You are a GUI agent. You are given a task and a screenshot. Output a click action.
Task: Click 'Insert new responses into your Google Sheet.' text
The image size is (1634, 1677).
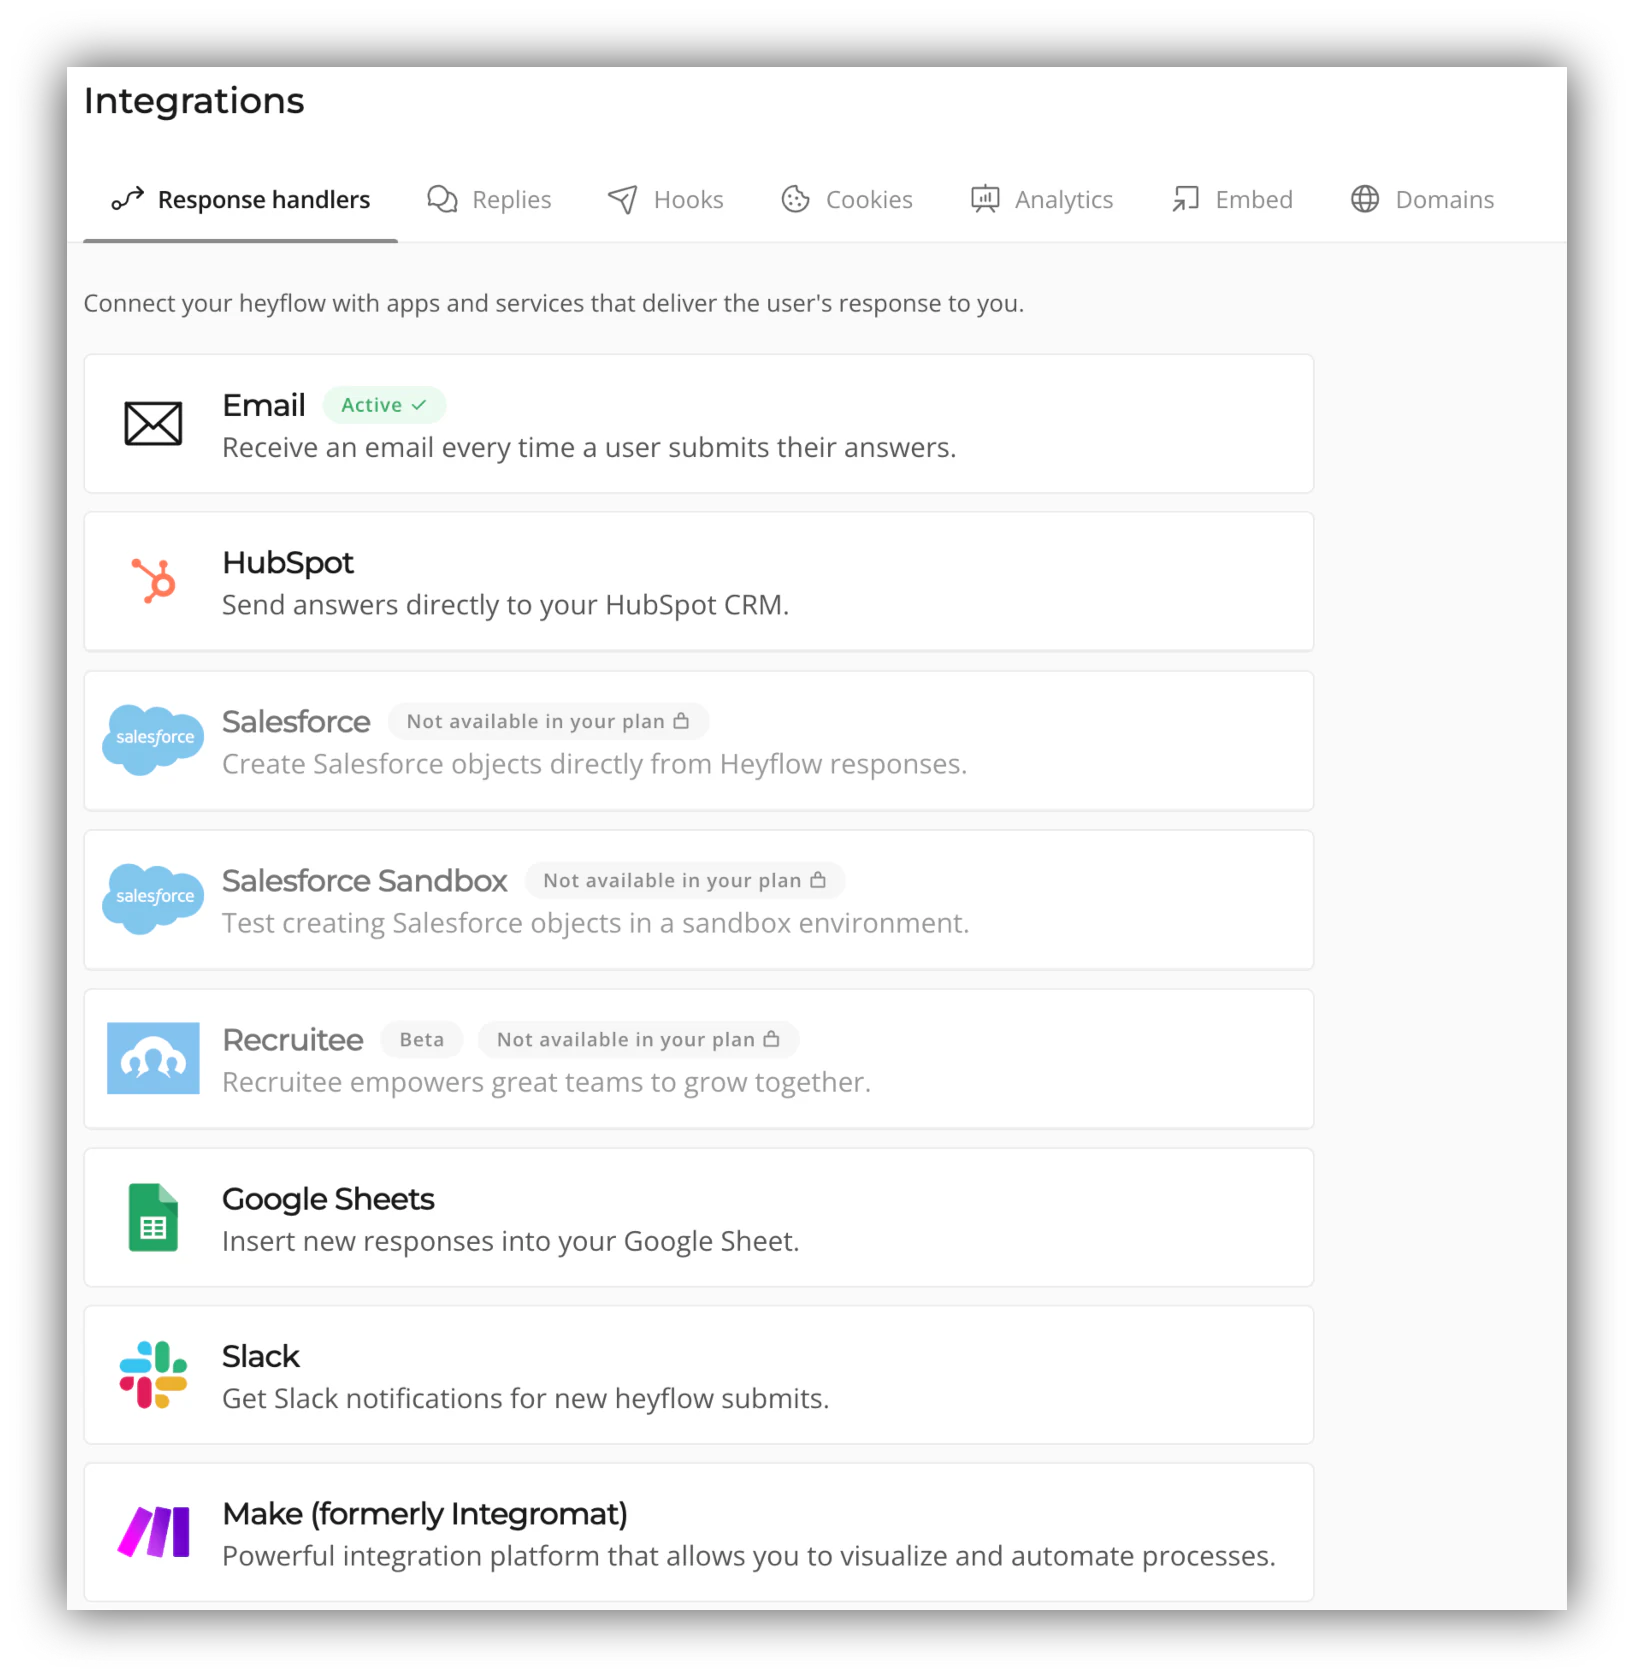[x=511, y=1241]
